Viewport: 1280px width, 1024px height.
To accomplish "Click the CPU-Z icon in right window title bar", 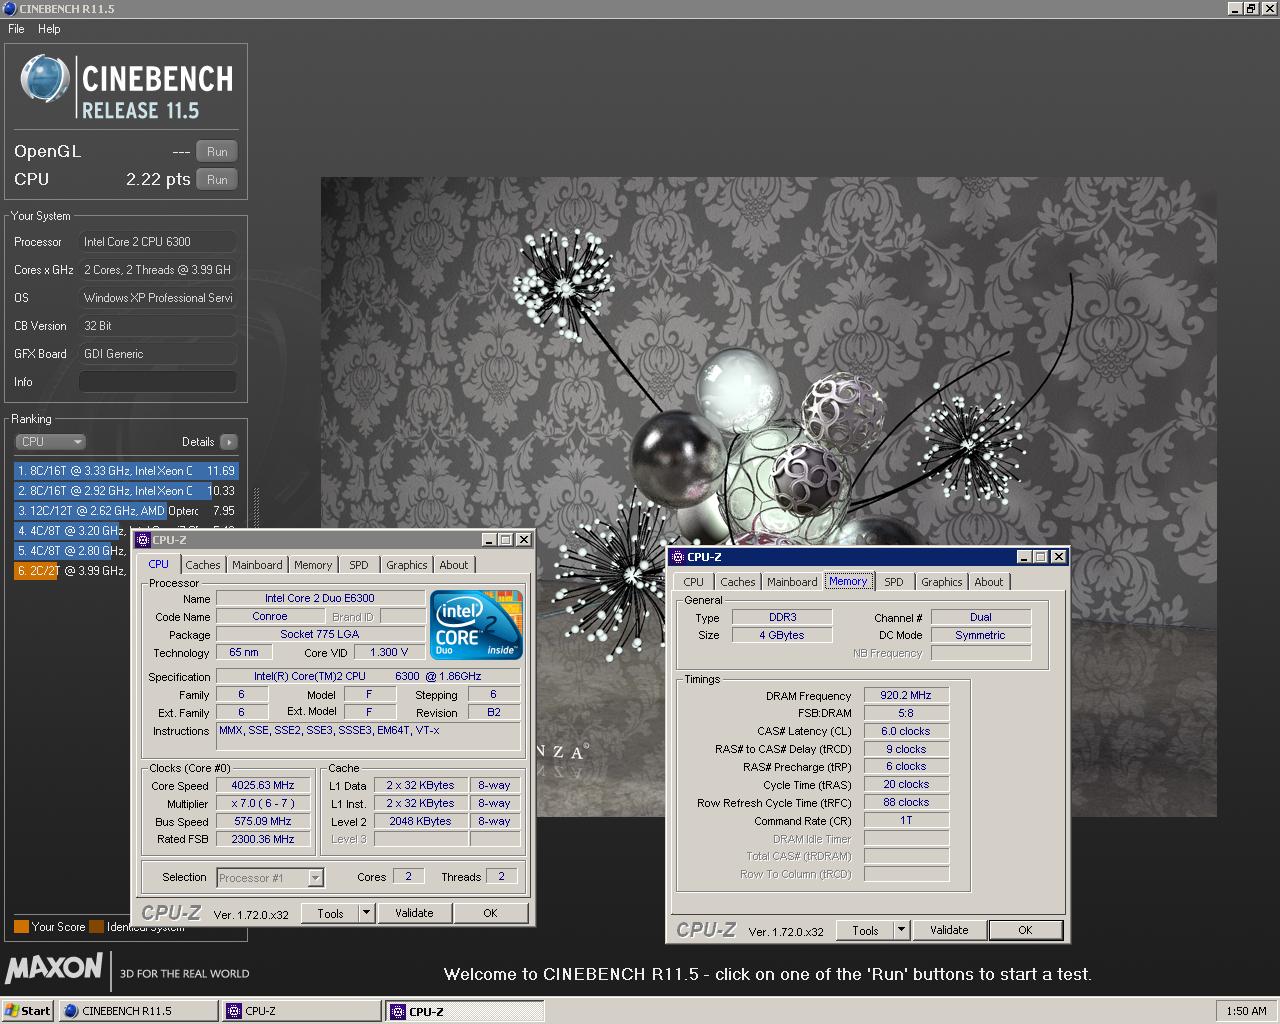I will 677,557.
